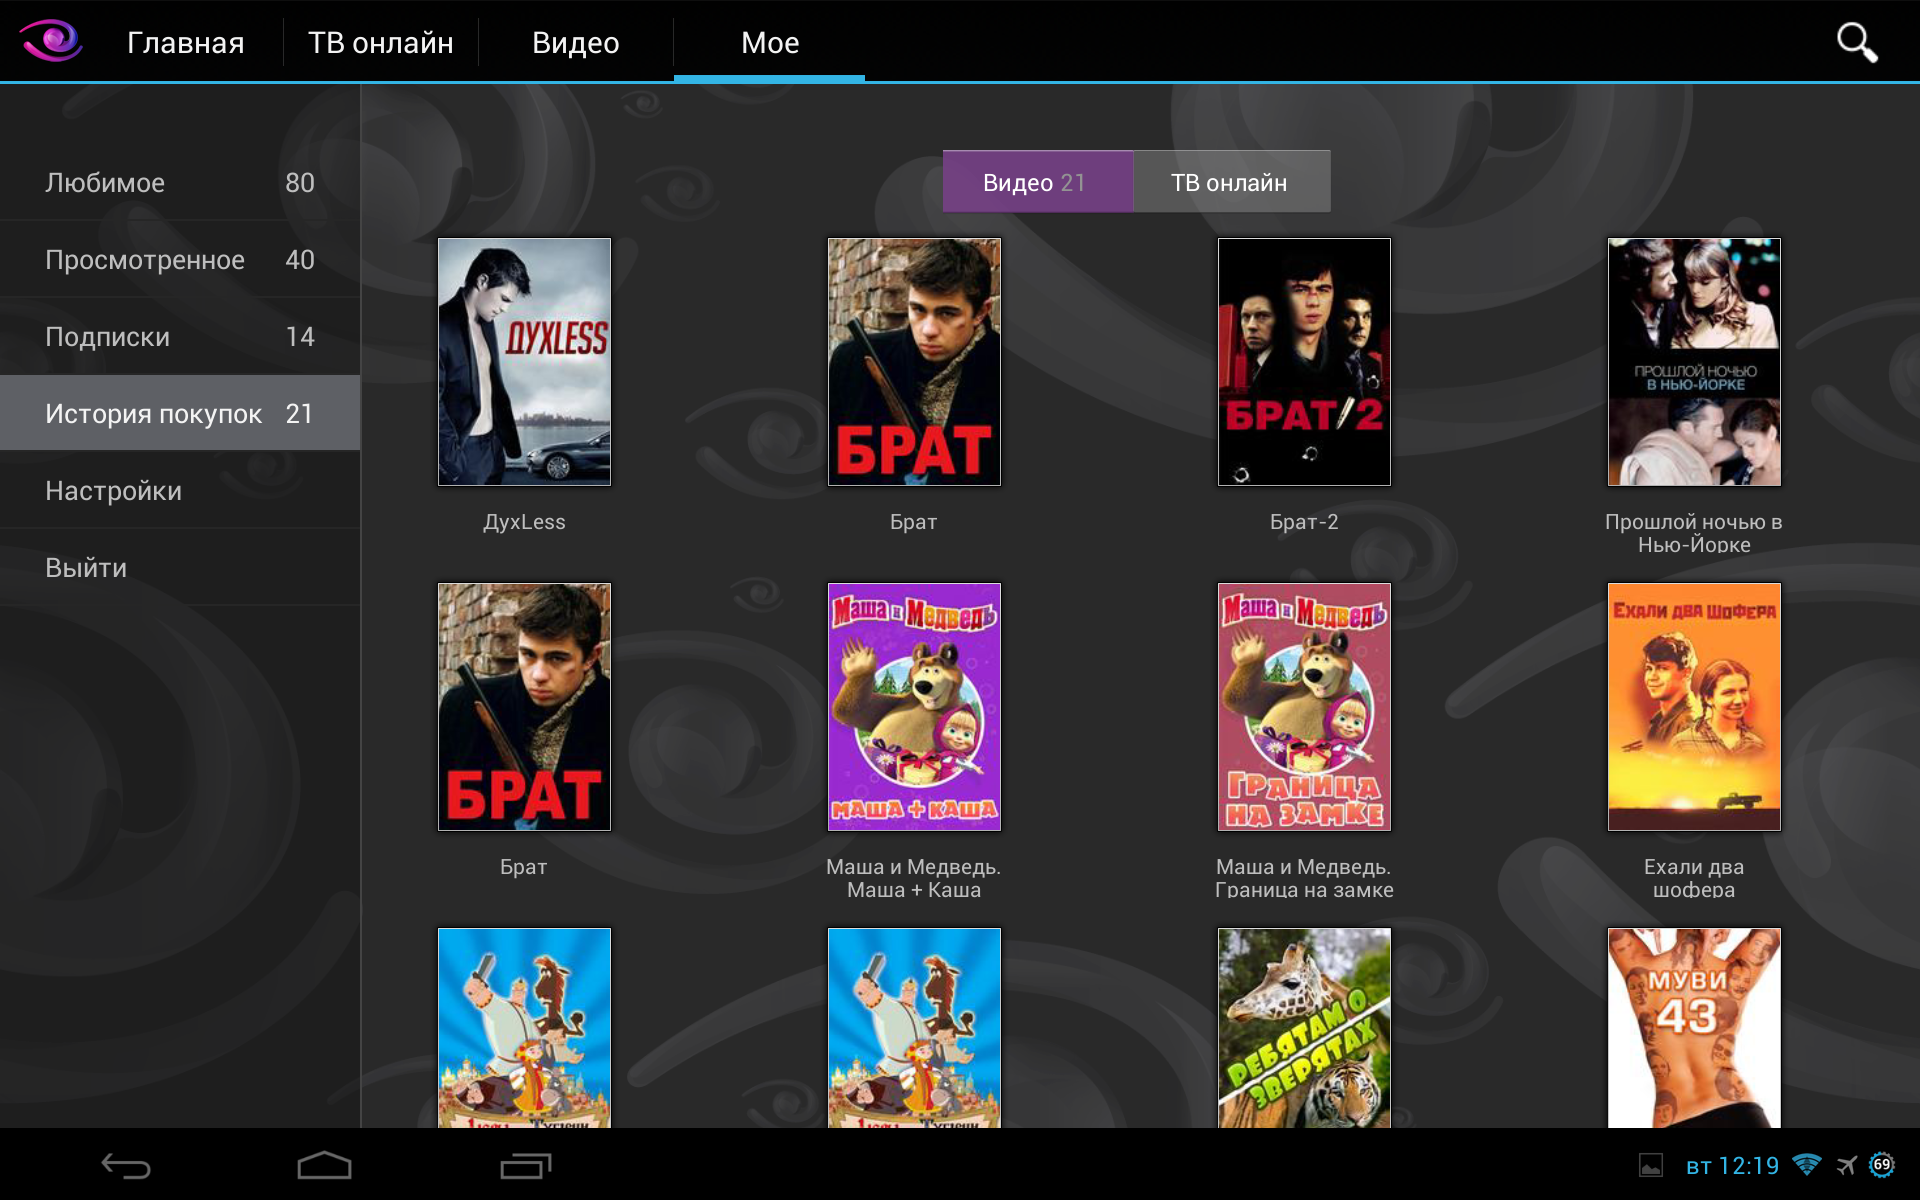Tap the airplane mode status icon
Image resolution: width=1920 pixels, height=1200 pixels.
click(x=1846, y=1165)
